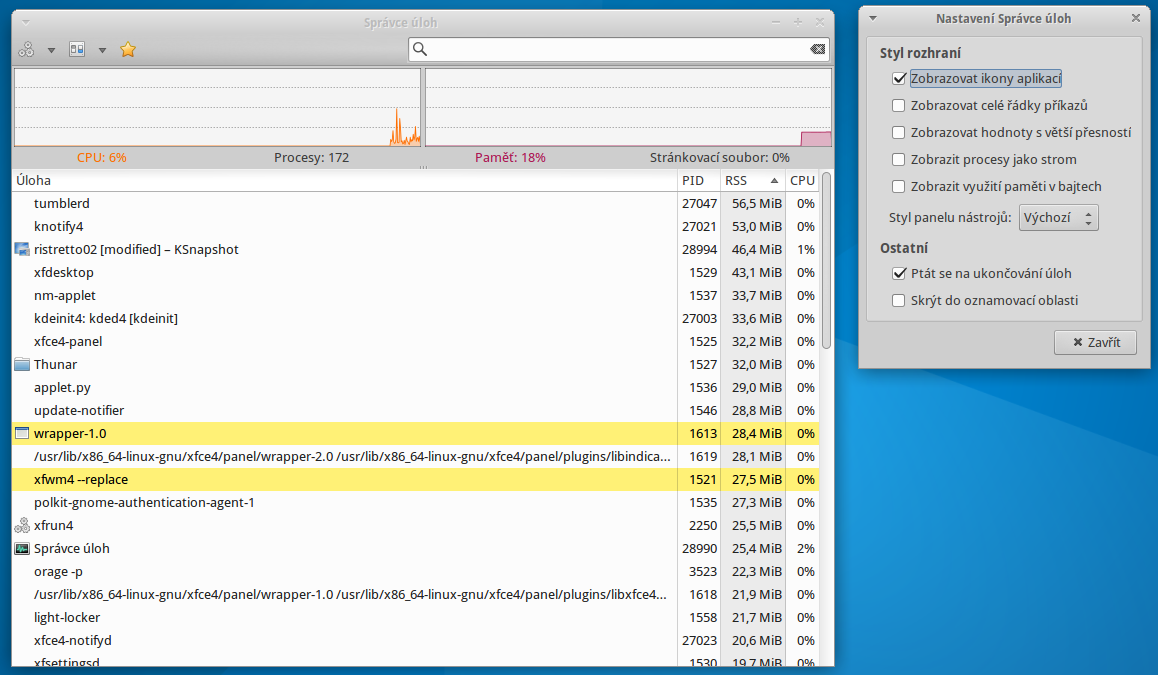The image size is (1158, 675).
Task: Select the Thunar process folder icon
Action: coord(22,365)
